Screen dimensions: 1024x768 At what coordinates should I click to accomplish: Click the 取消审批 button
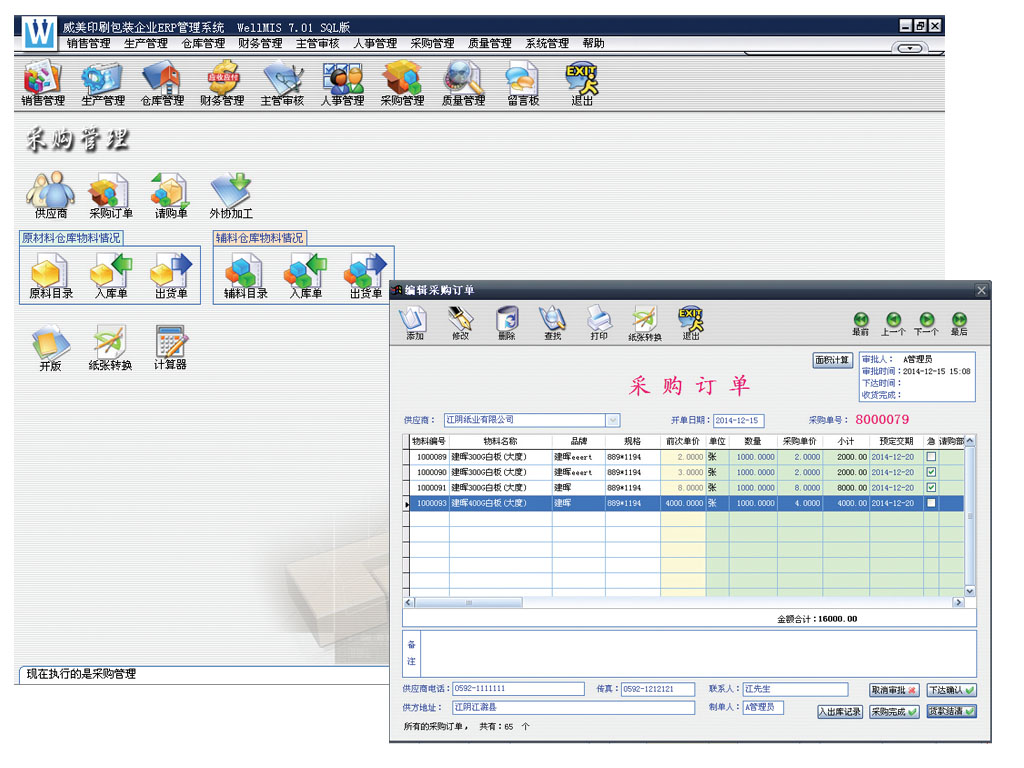894,690
